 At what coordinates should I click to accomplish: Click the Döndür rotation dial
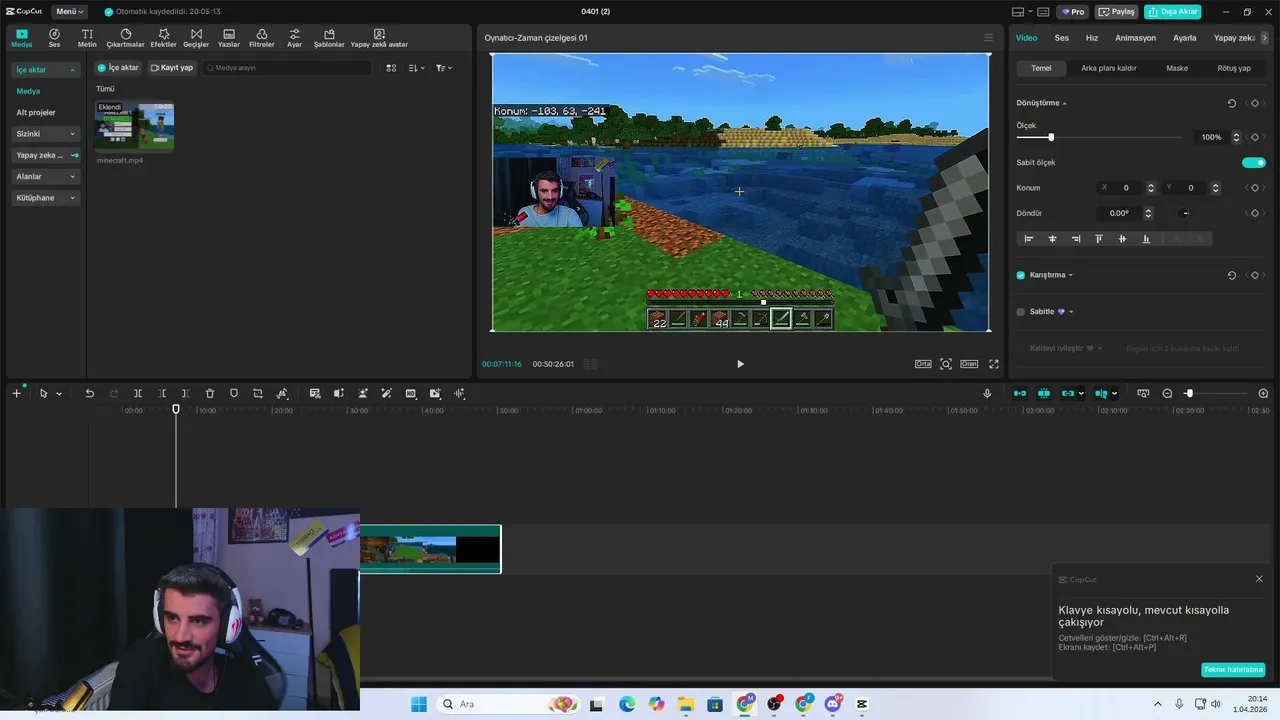click(1185, 213)
